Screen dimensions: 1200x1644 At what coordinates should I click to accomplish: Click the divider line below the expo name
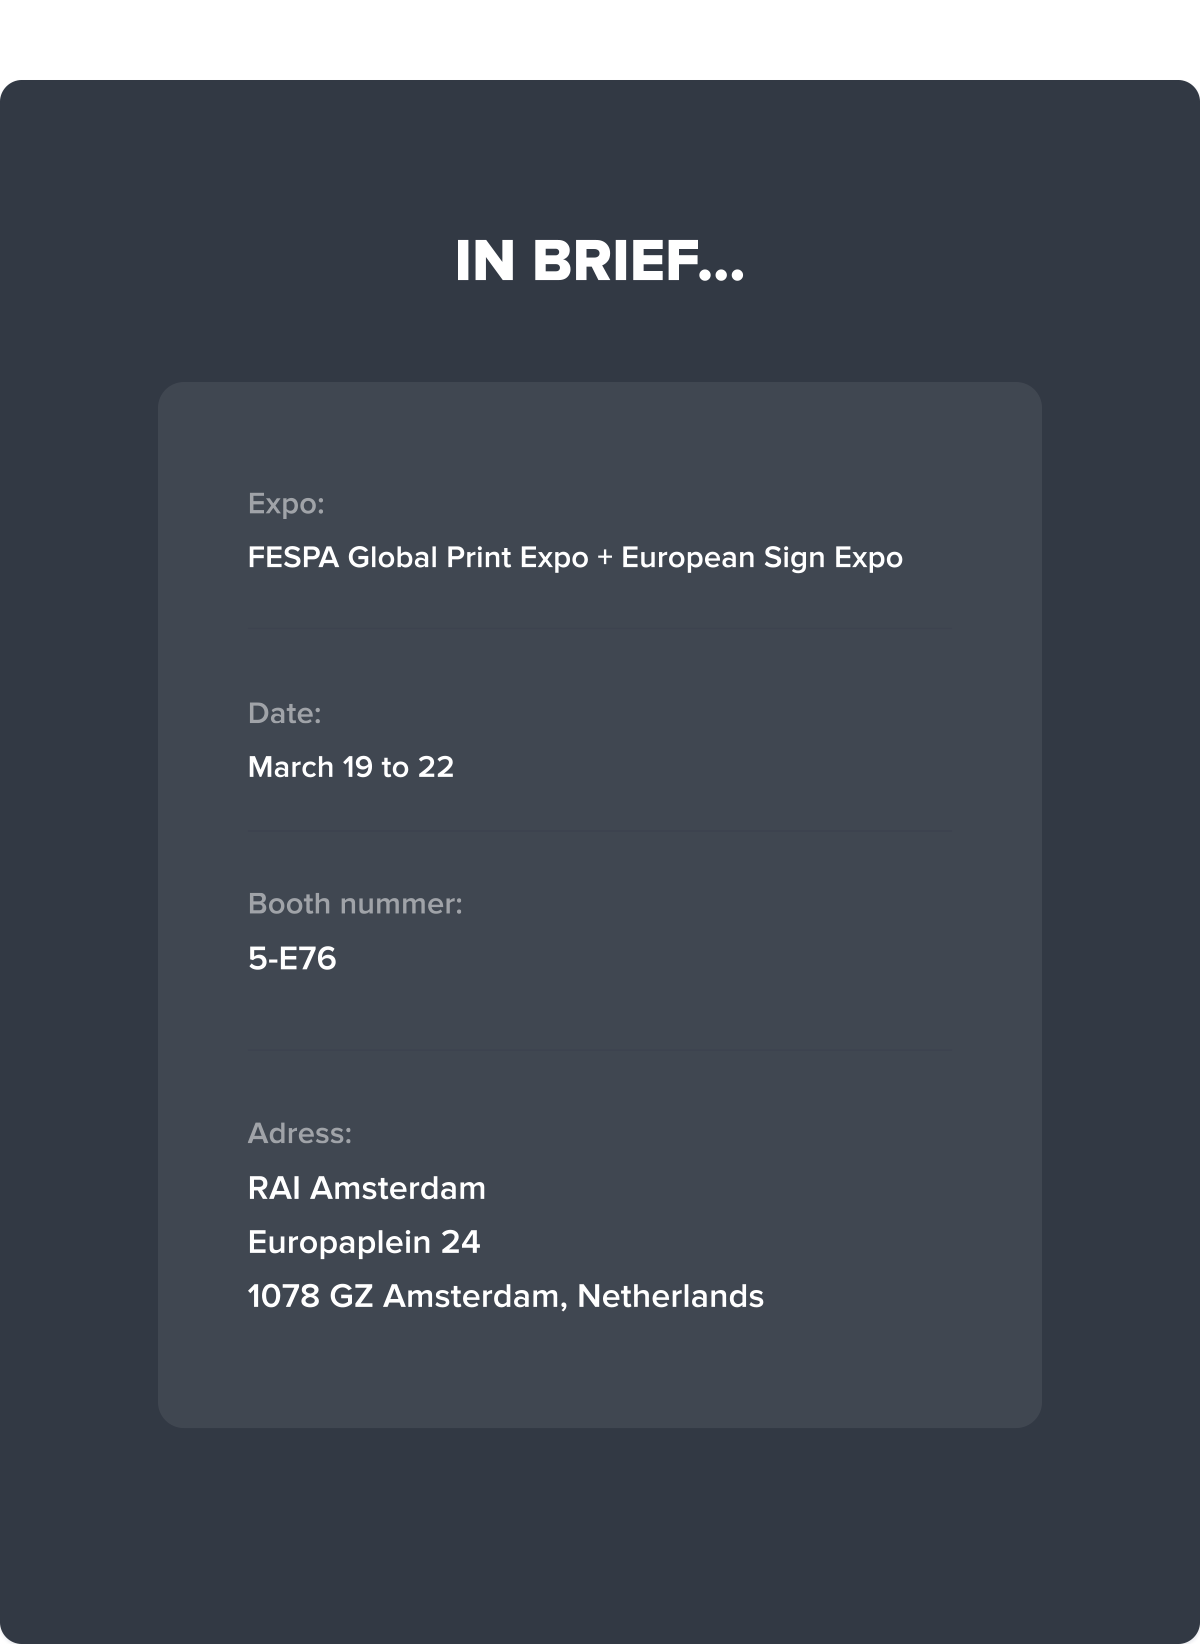pos(600,628)
